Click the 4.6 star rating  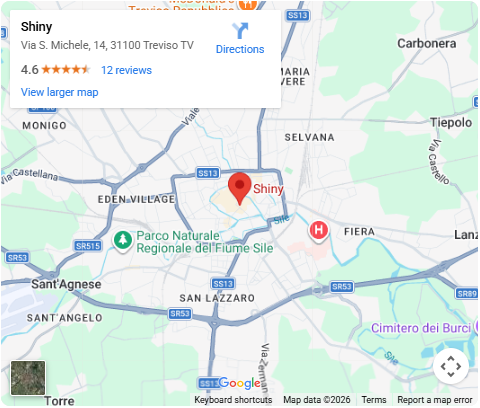[55, 70]
